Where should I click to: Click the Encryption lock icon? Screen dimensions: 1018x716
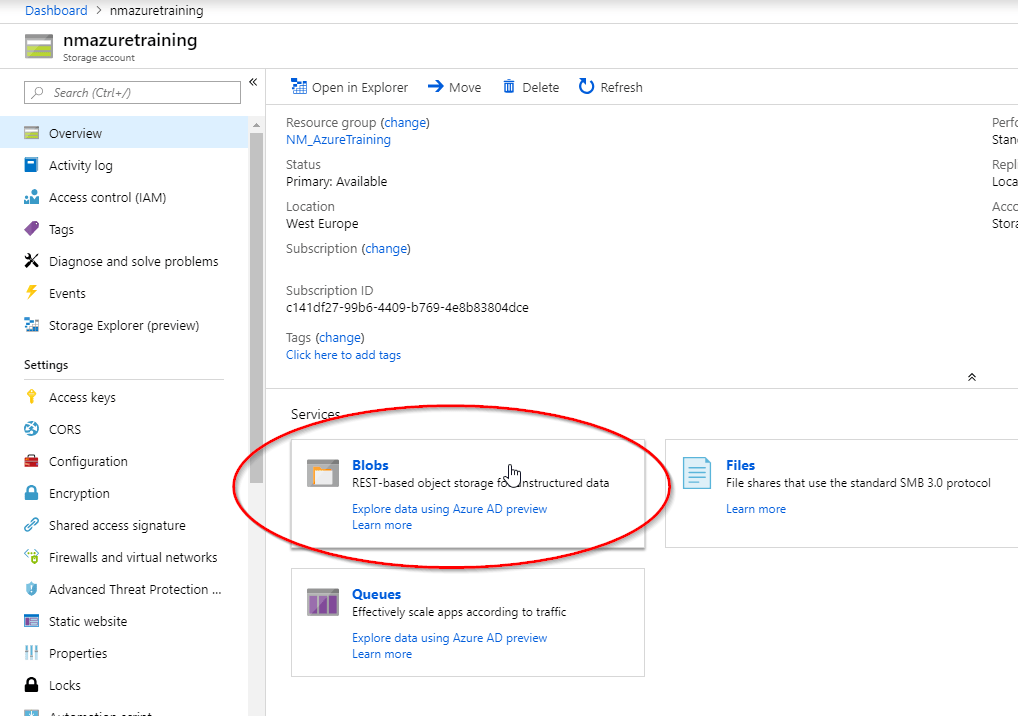pyautogui.click(x=31, y=493)
